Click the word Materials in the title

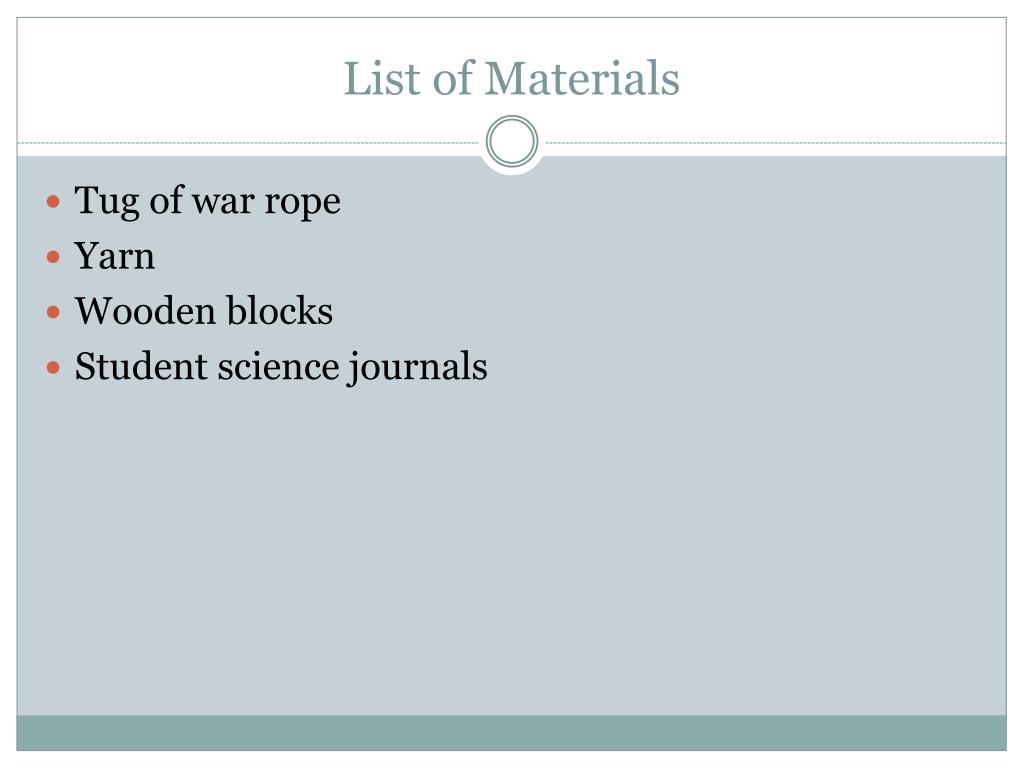pyautogui.click(x=582, y=79)
